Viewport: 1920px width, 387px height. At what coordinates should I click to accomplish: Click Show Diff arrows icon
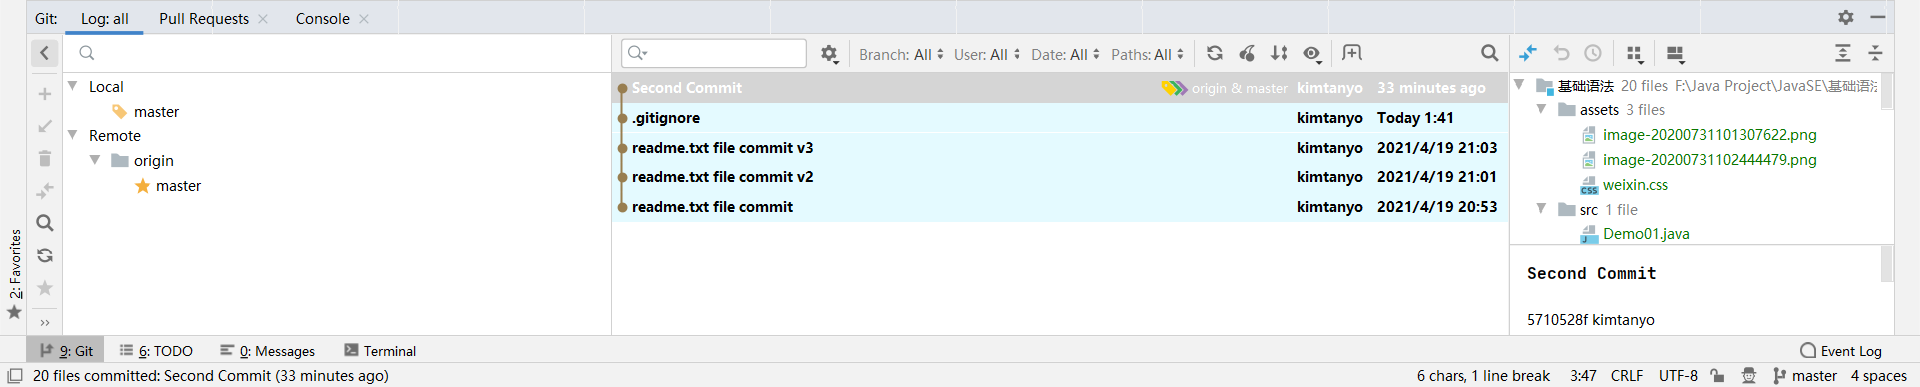coord(1528,53)
